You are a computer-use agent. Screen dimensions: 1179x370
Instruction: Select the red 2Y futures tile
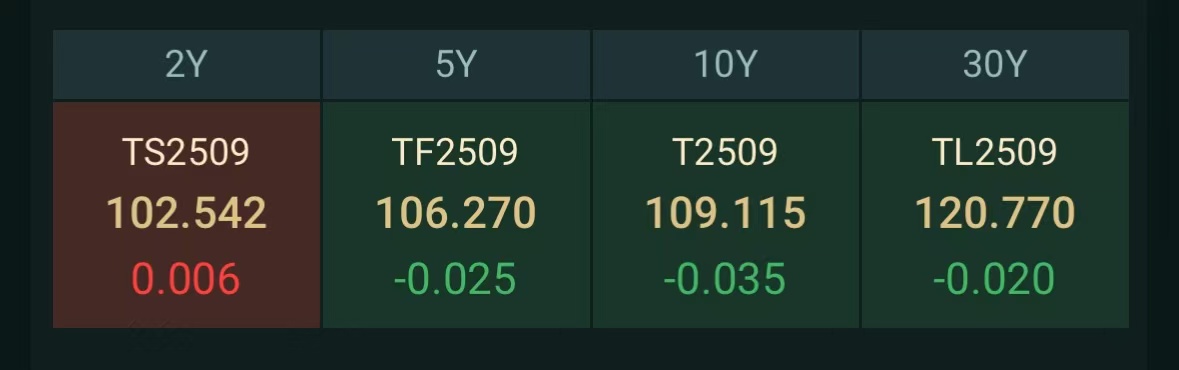[x=186, y=215]
